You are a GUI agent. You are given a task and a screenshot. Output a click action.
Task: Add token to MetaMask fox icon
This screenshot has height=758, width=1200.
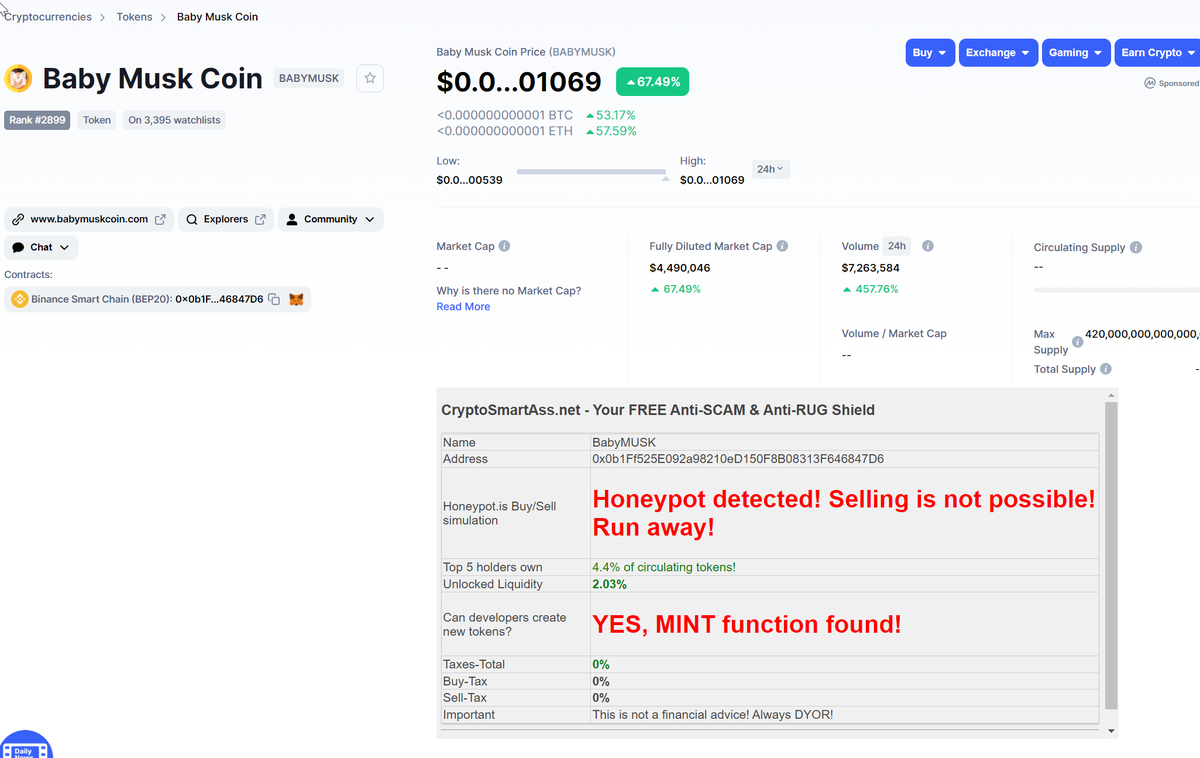(x=296, y=299)
